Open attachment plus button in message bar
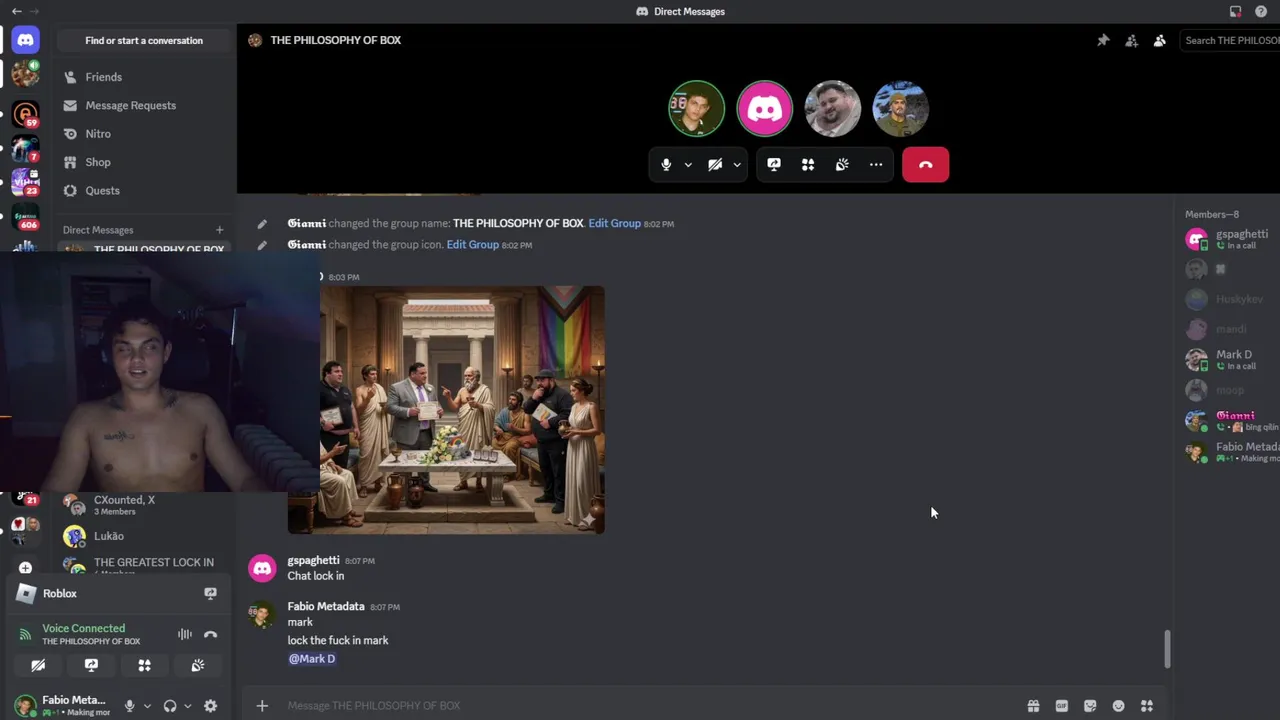The image size is (1280, 720). (262, 706)
